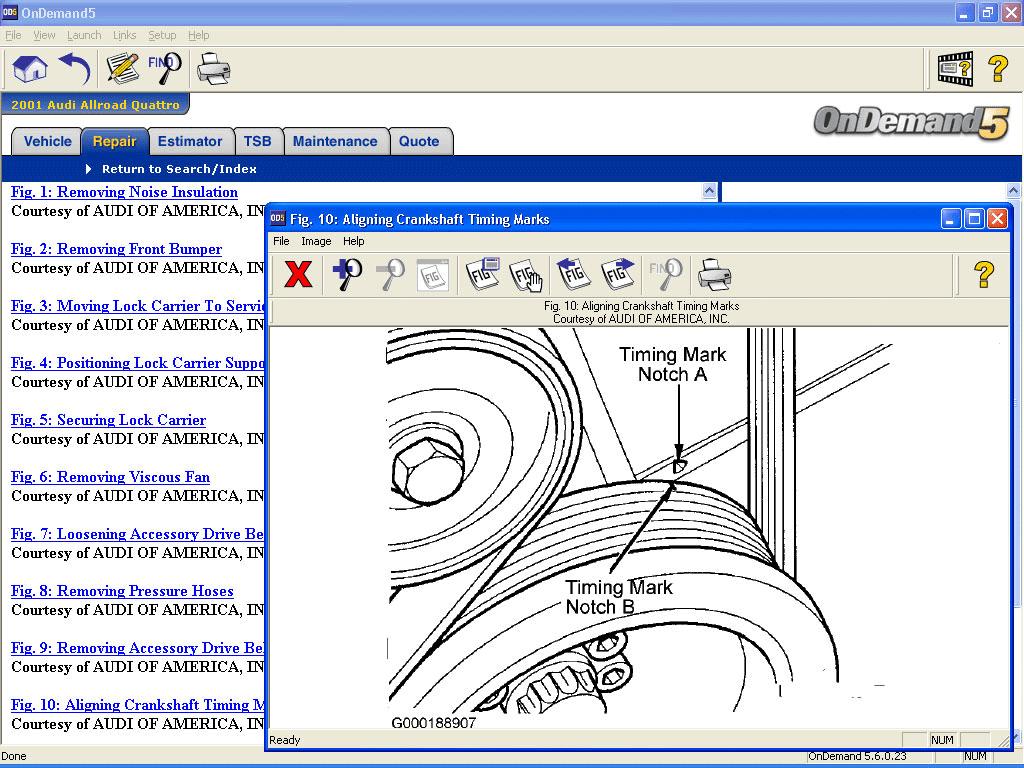The width and height of the screenshot is (1024, 768).
Task: Open help from the figure window toolbar
Action: (984, 274)
